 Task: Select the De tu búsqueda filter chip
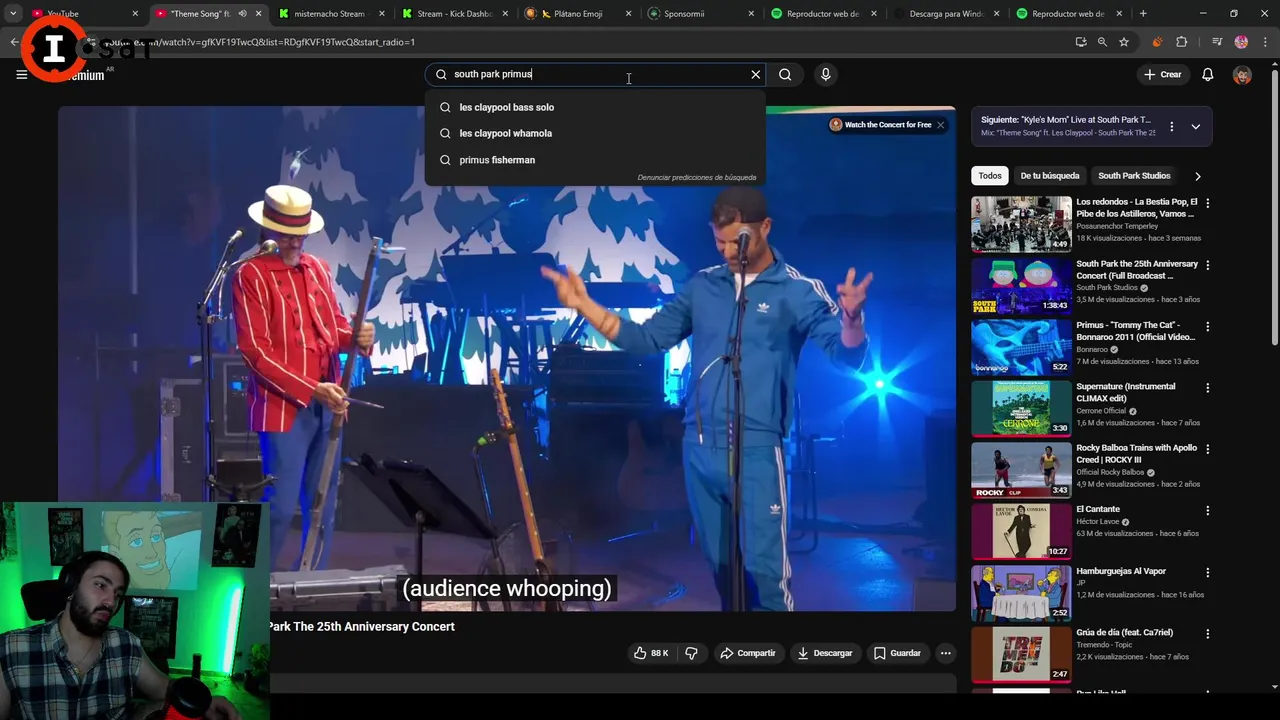tap(1049, 176)
